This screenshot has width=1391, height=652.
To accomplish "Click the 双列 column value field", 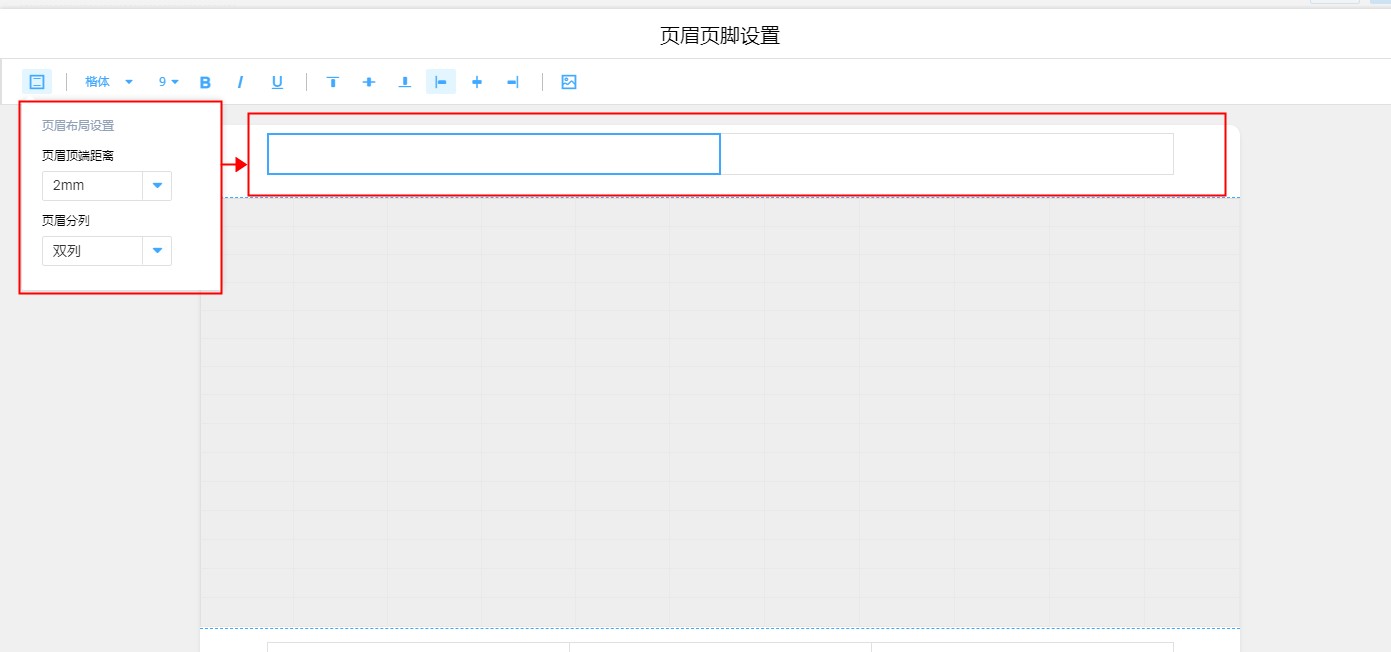I will (92, 251).
